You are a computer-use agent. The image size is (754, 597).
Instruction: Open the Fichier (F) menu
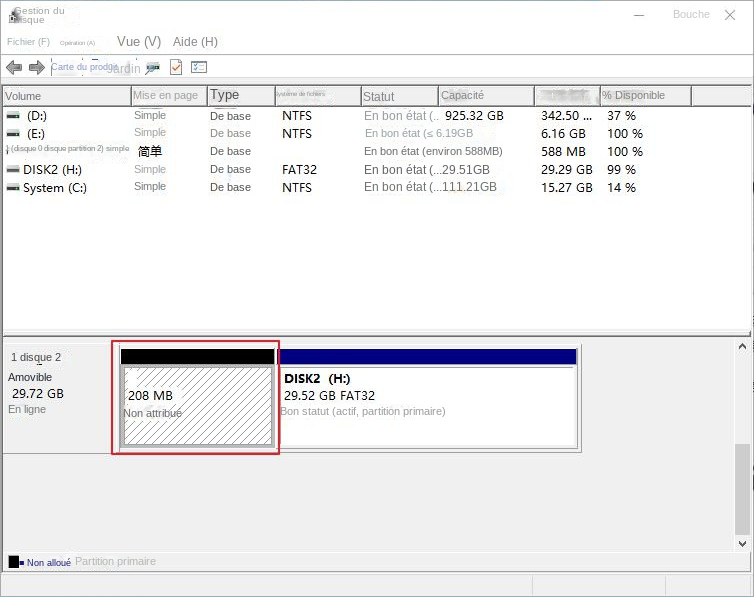coord(28,42)
